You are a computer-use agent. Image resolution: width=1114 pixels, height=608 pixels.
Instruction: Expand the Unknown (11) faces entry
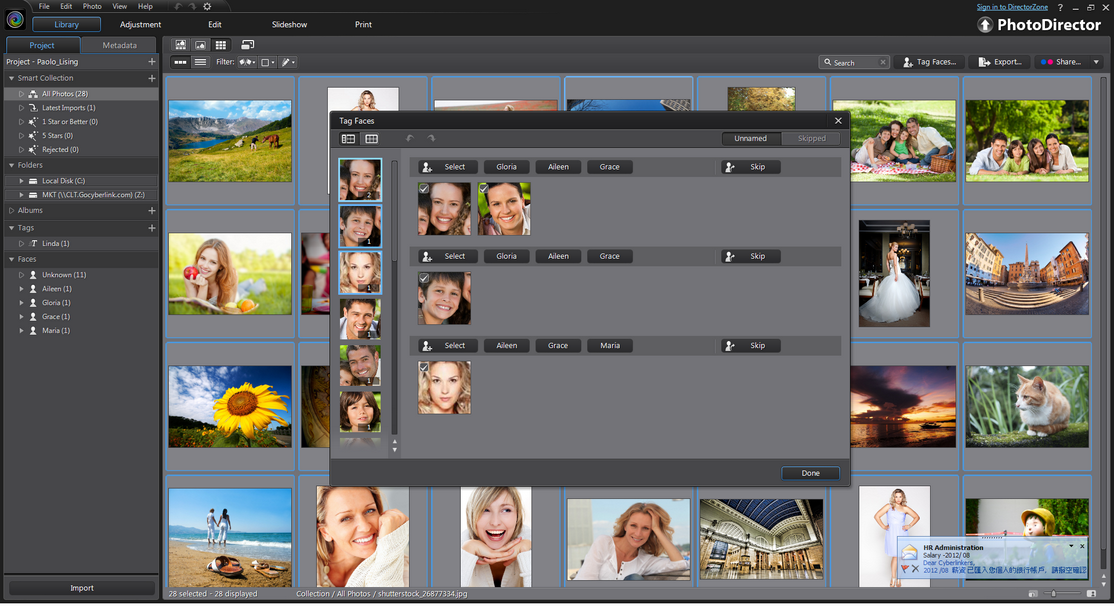[21, 275]
